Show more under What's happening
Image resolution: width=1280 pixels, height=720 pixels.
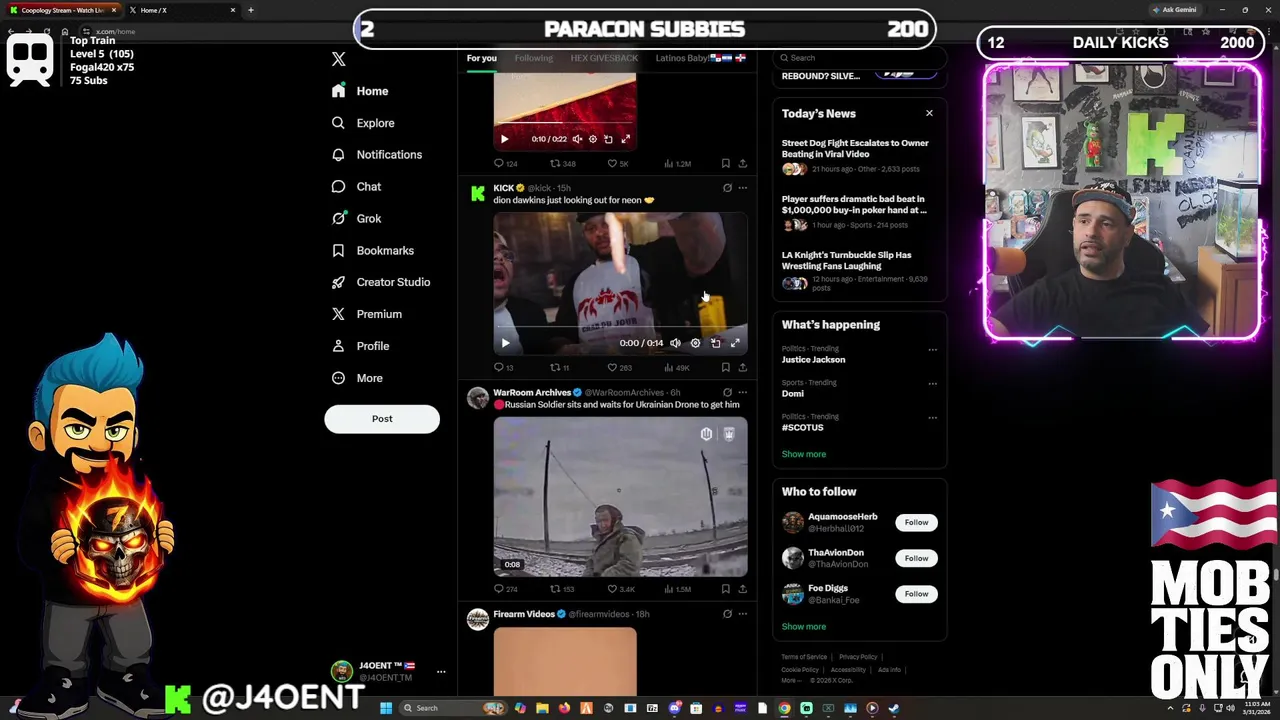point(804,454)
